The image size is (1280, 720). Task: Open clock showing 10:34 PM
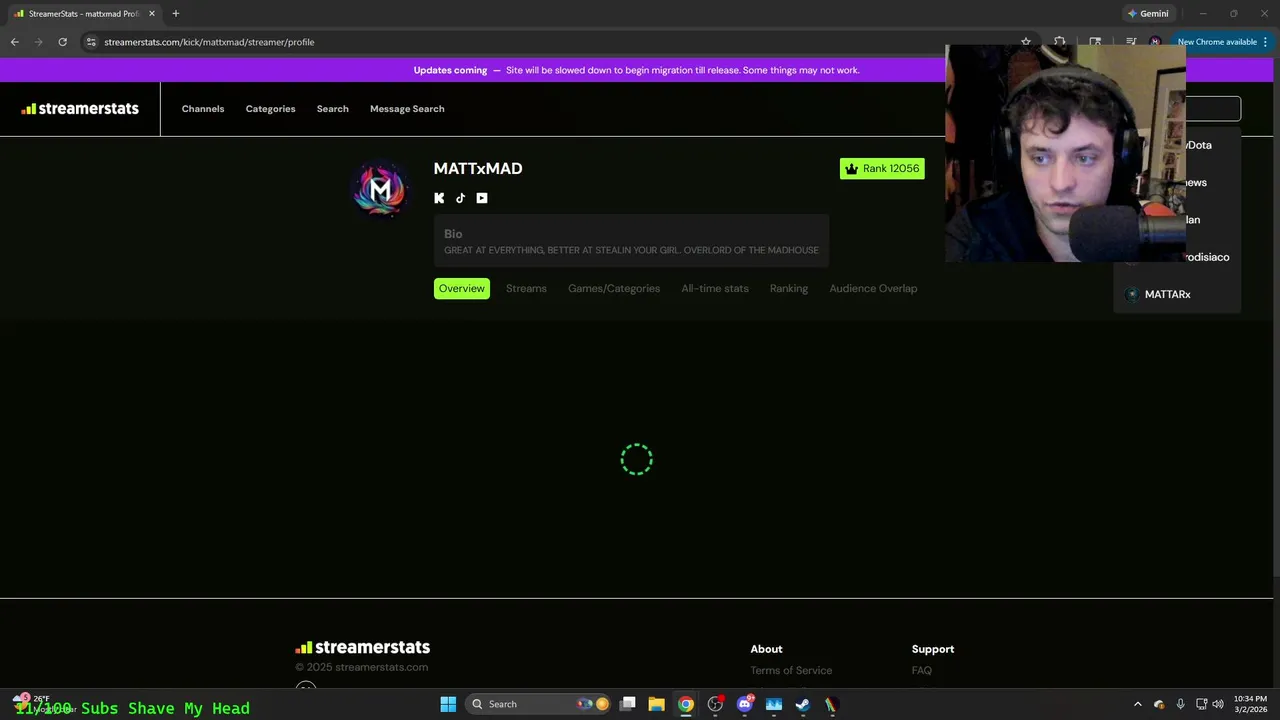tap(1250, 704)
